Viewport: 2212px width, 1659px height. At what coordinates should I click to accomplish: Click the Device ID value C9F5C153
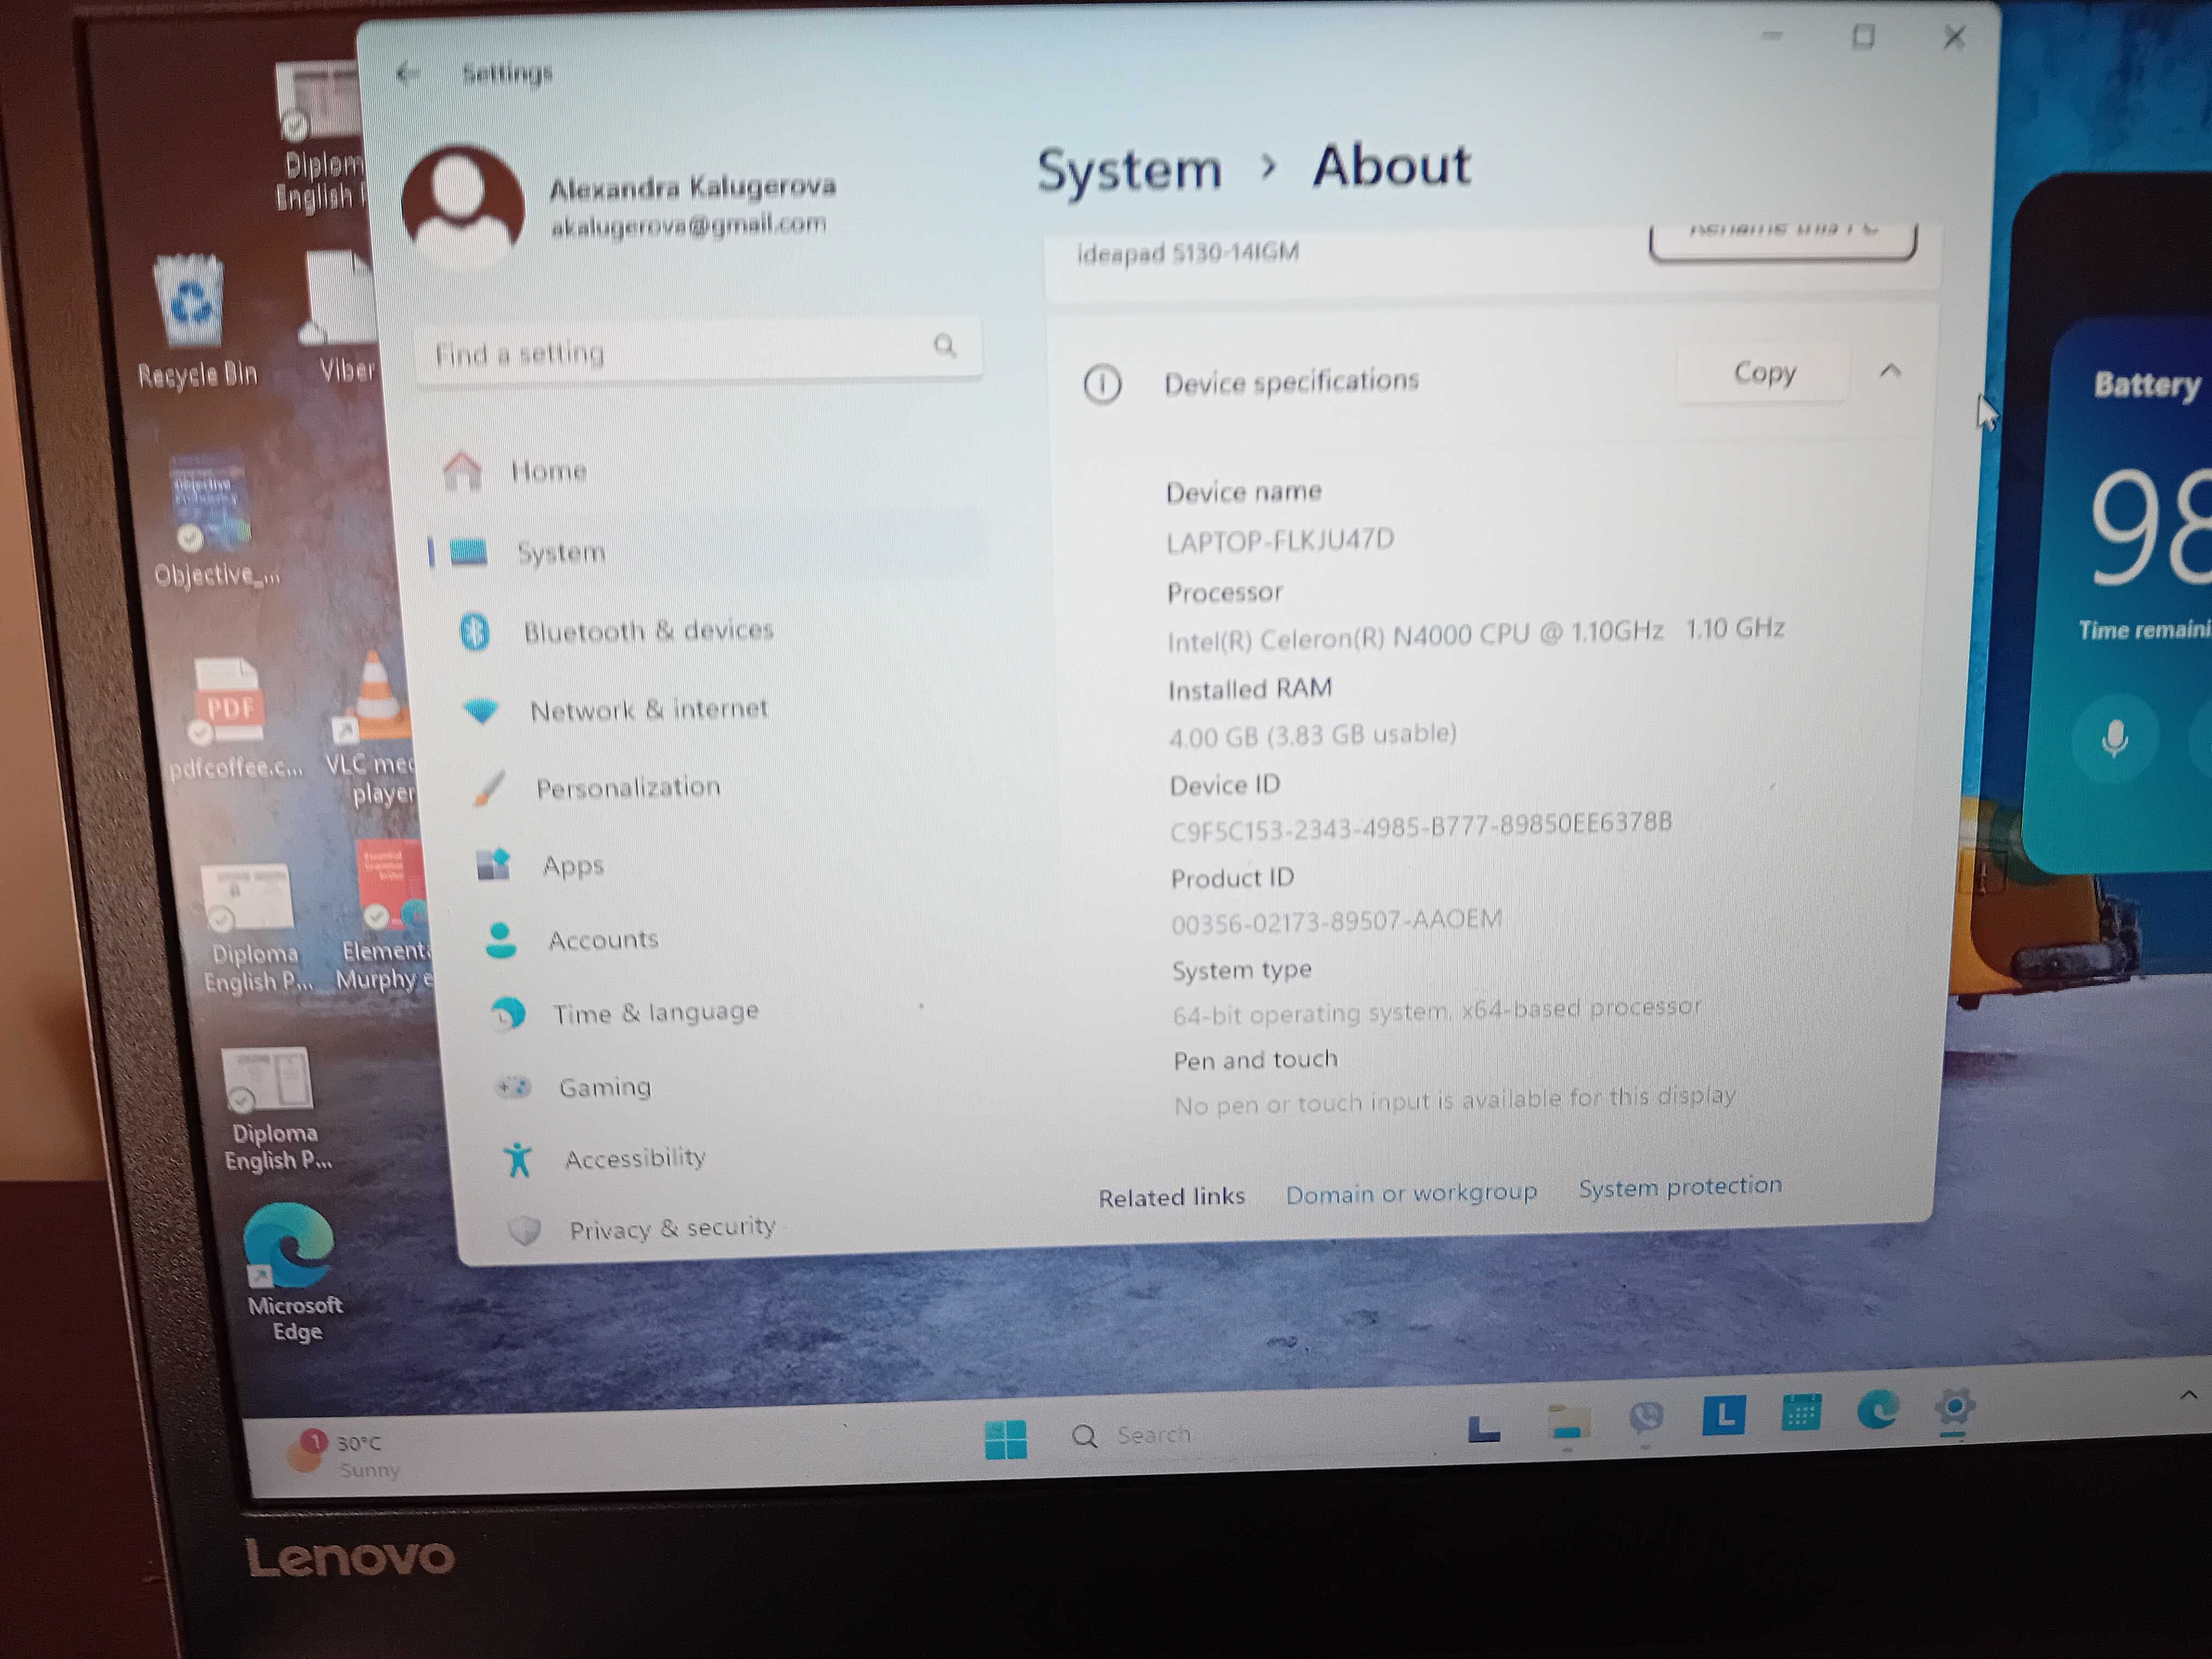coord(1421,827)
